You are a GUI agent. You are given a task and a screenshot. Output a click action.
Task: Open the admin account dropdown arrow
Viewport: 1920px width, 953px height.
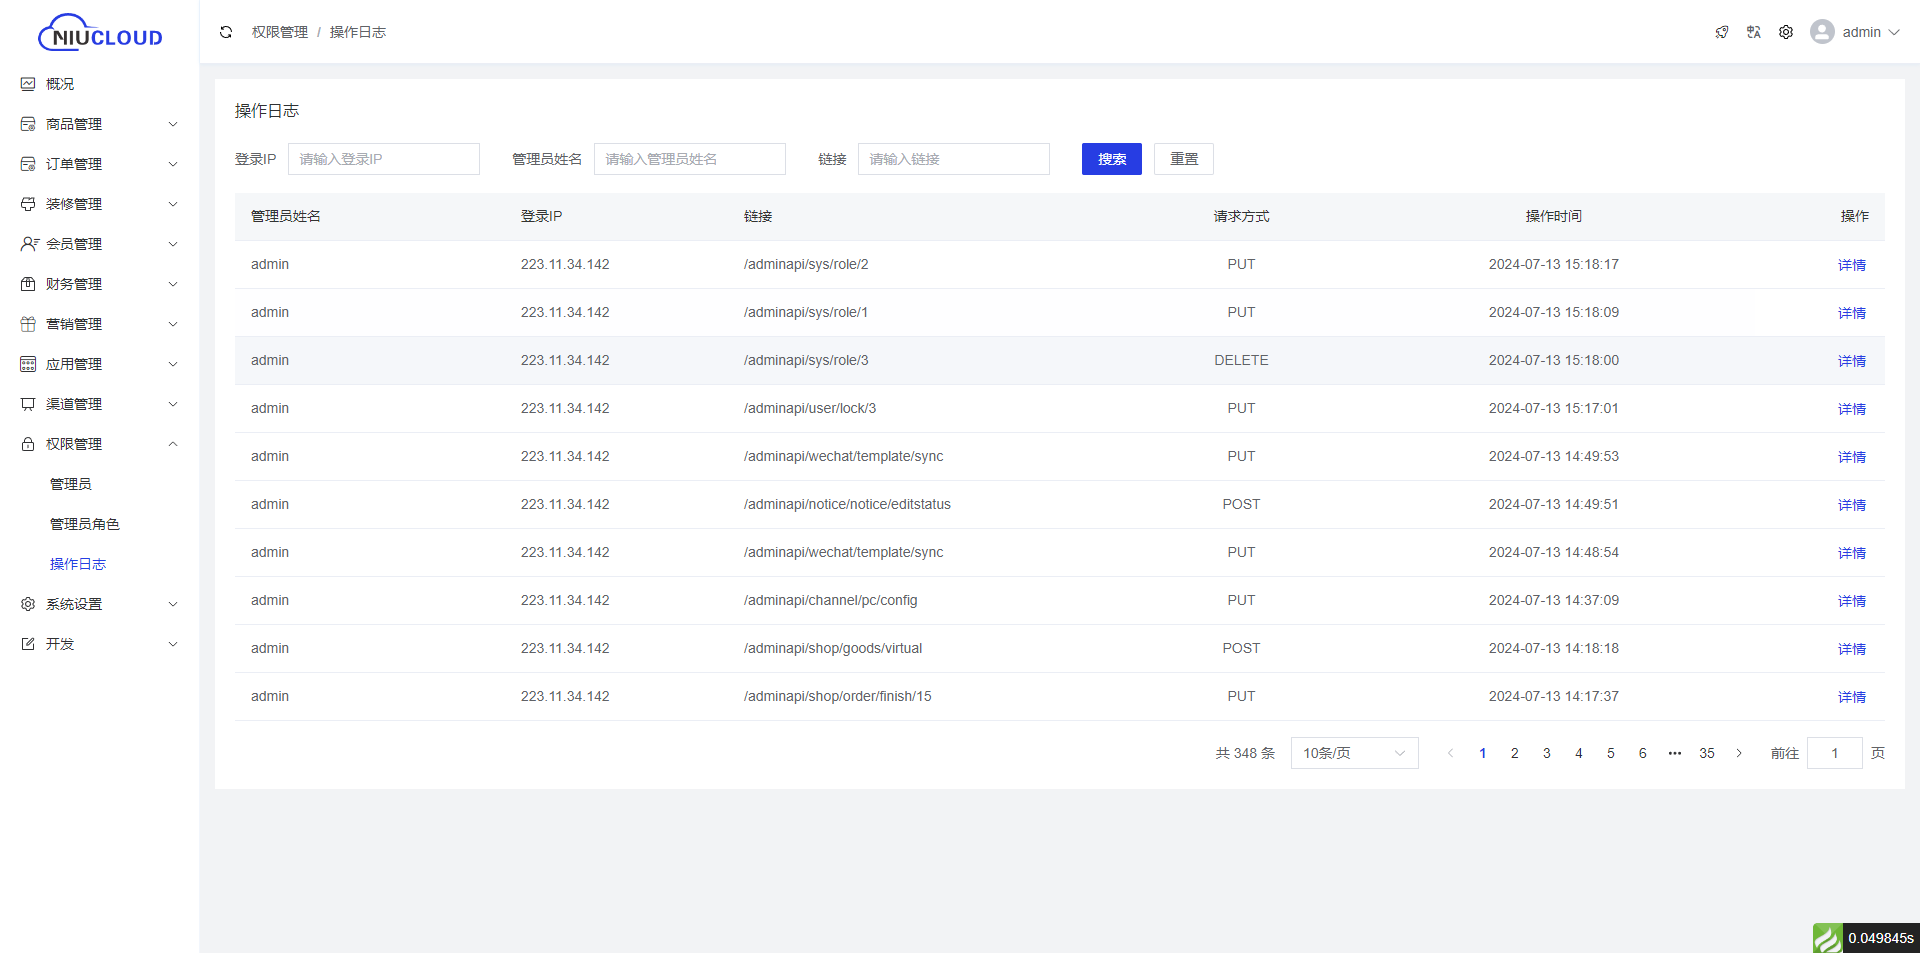click(1894, 32)
